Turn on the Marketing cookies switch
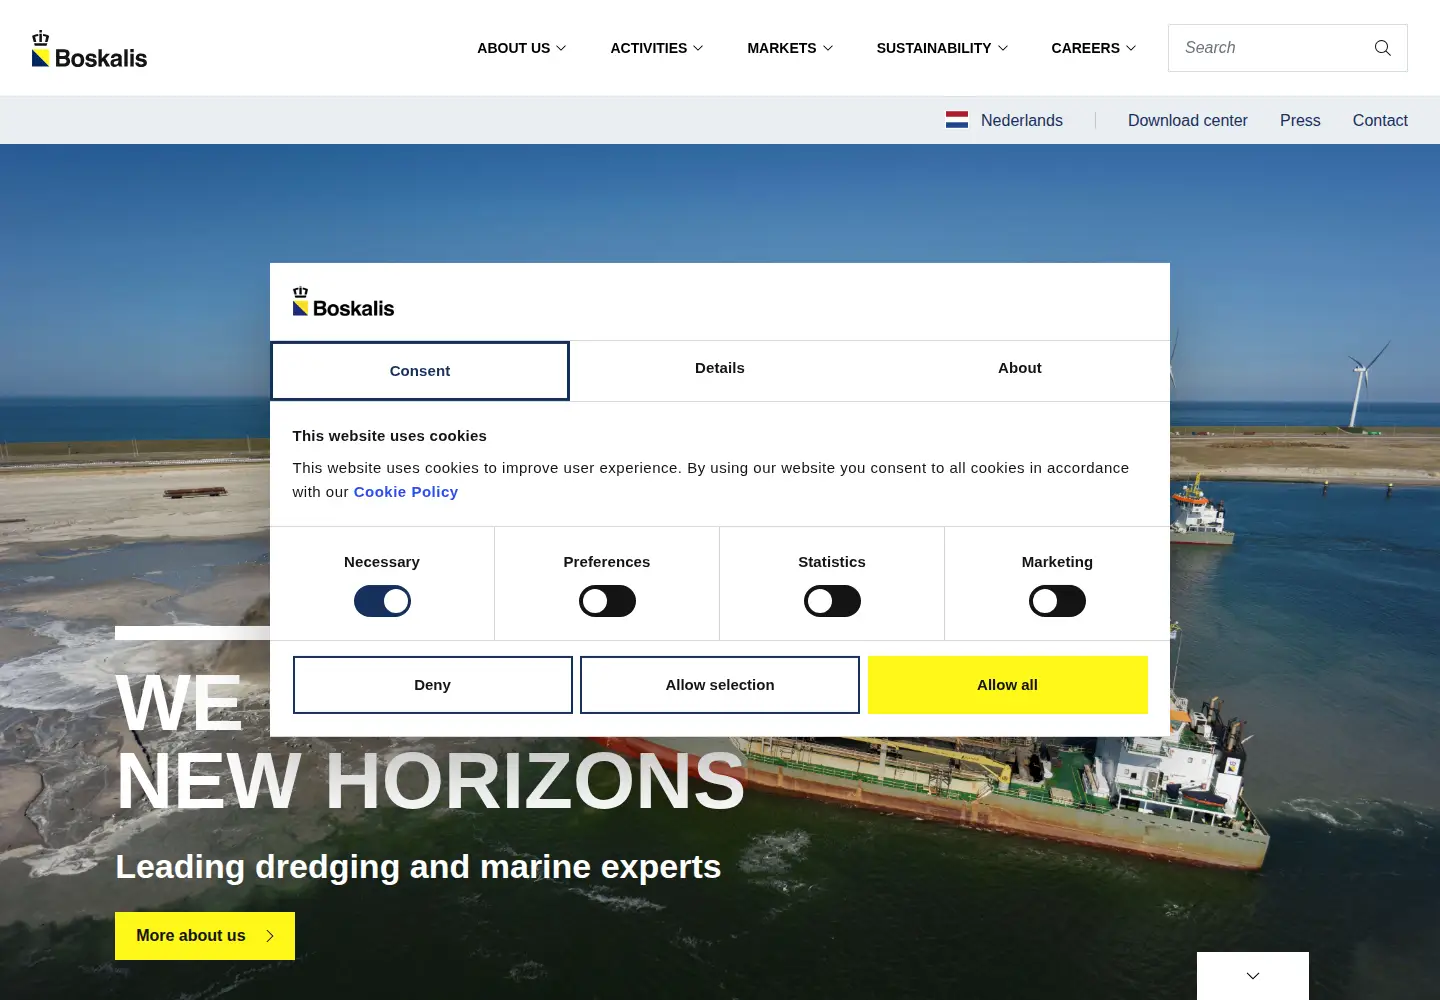Viewport: 1440px width, 1000px height. click(1057, 601)
